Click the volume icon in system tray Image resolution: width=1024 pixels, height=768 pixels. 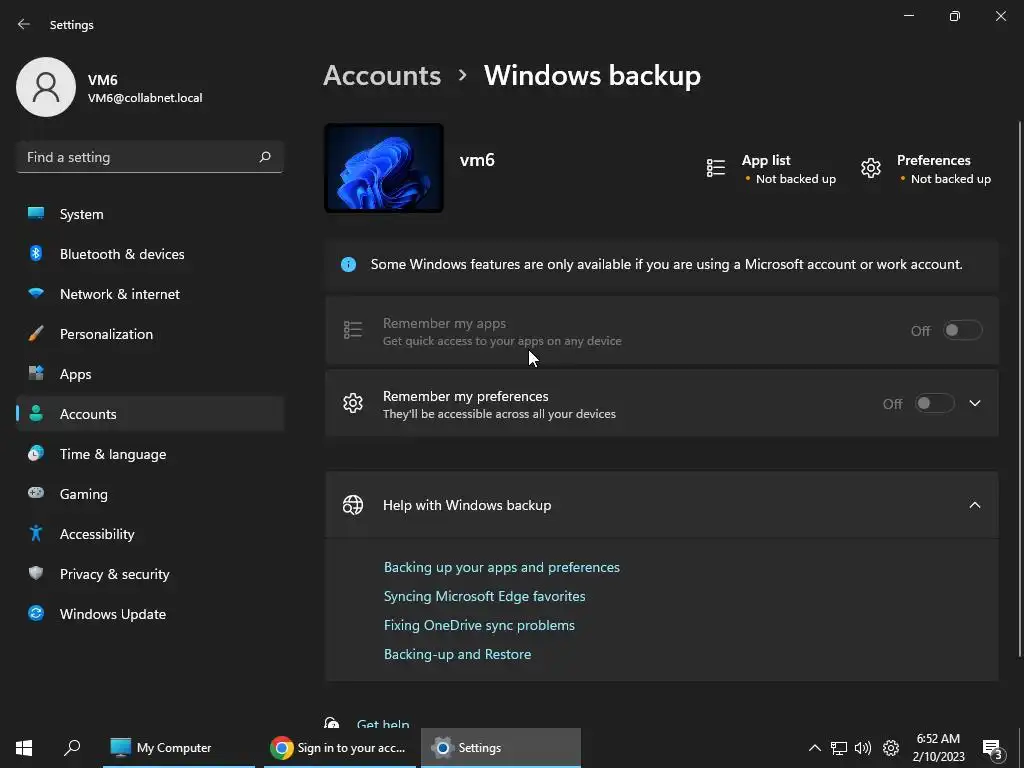pos(863,748)
